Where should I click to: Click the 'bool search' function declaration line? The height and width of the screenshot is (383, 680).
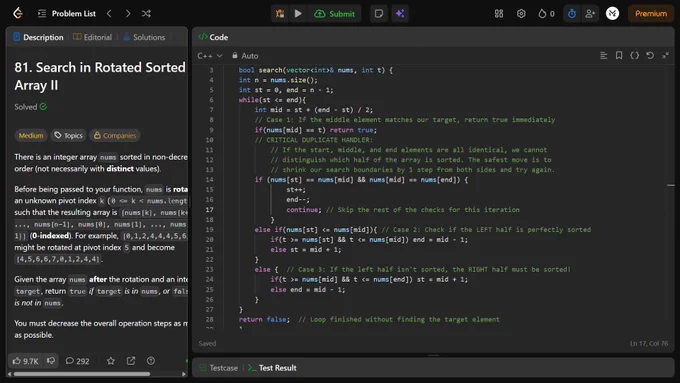tap(316, 70)
